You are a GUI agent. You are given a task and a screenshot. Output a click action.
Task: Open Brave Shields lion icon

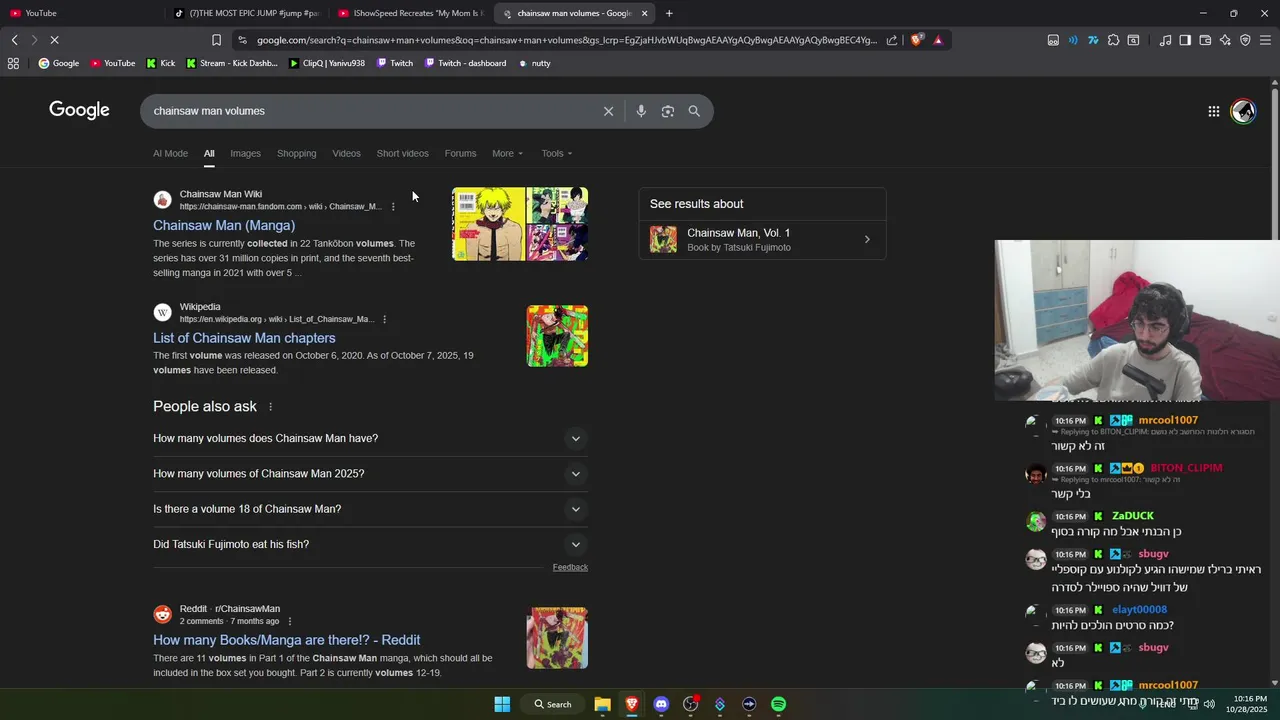916,40
